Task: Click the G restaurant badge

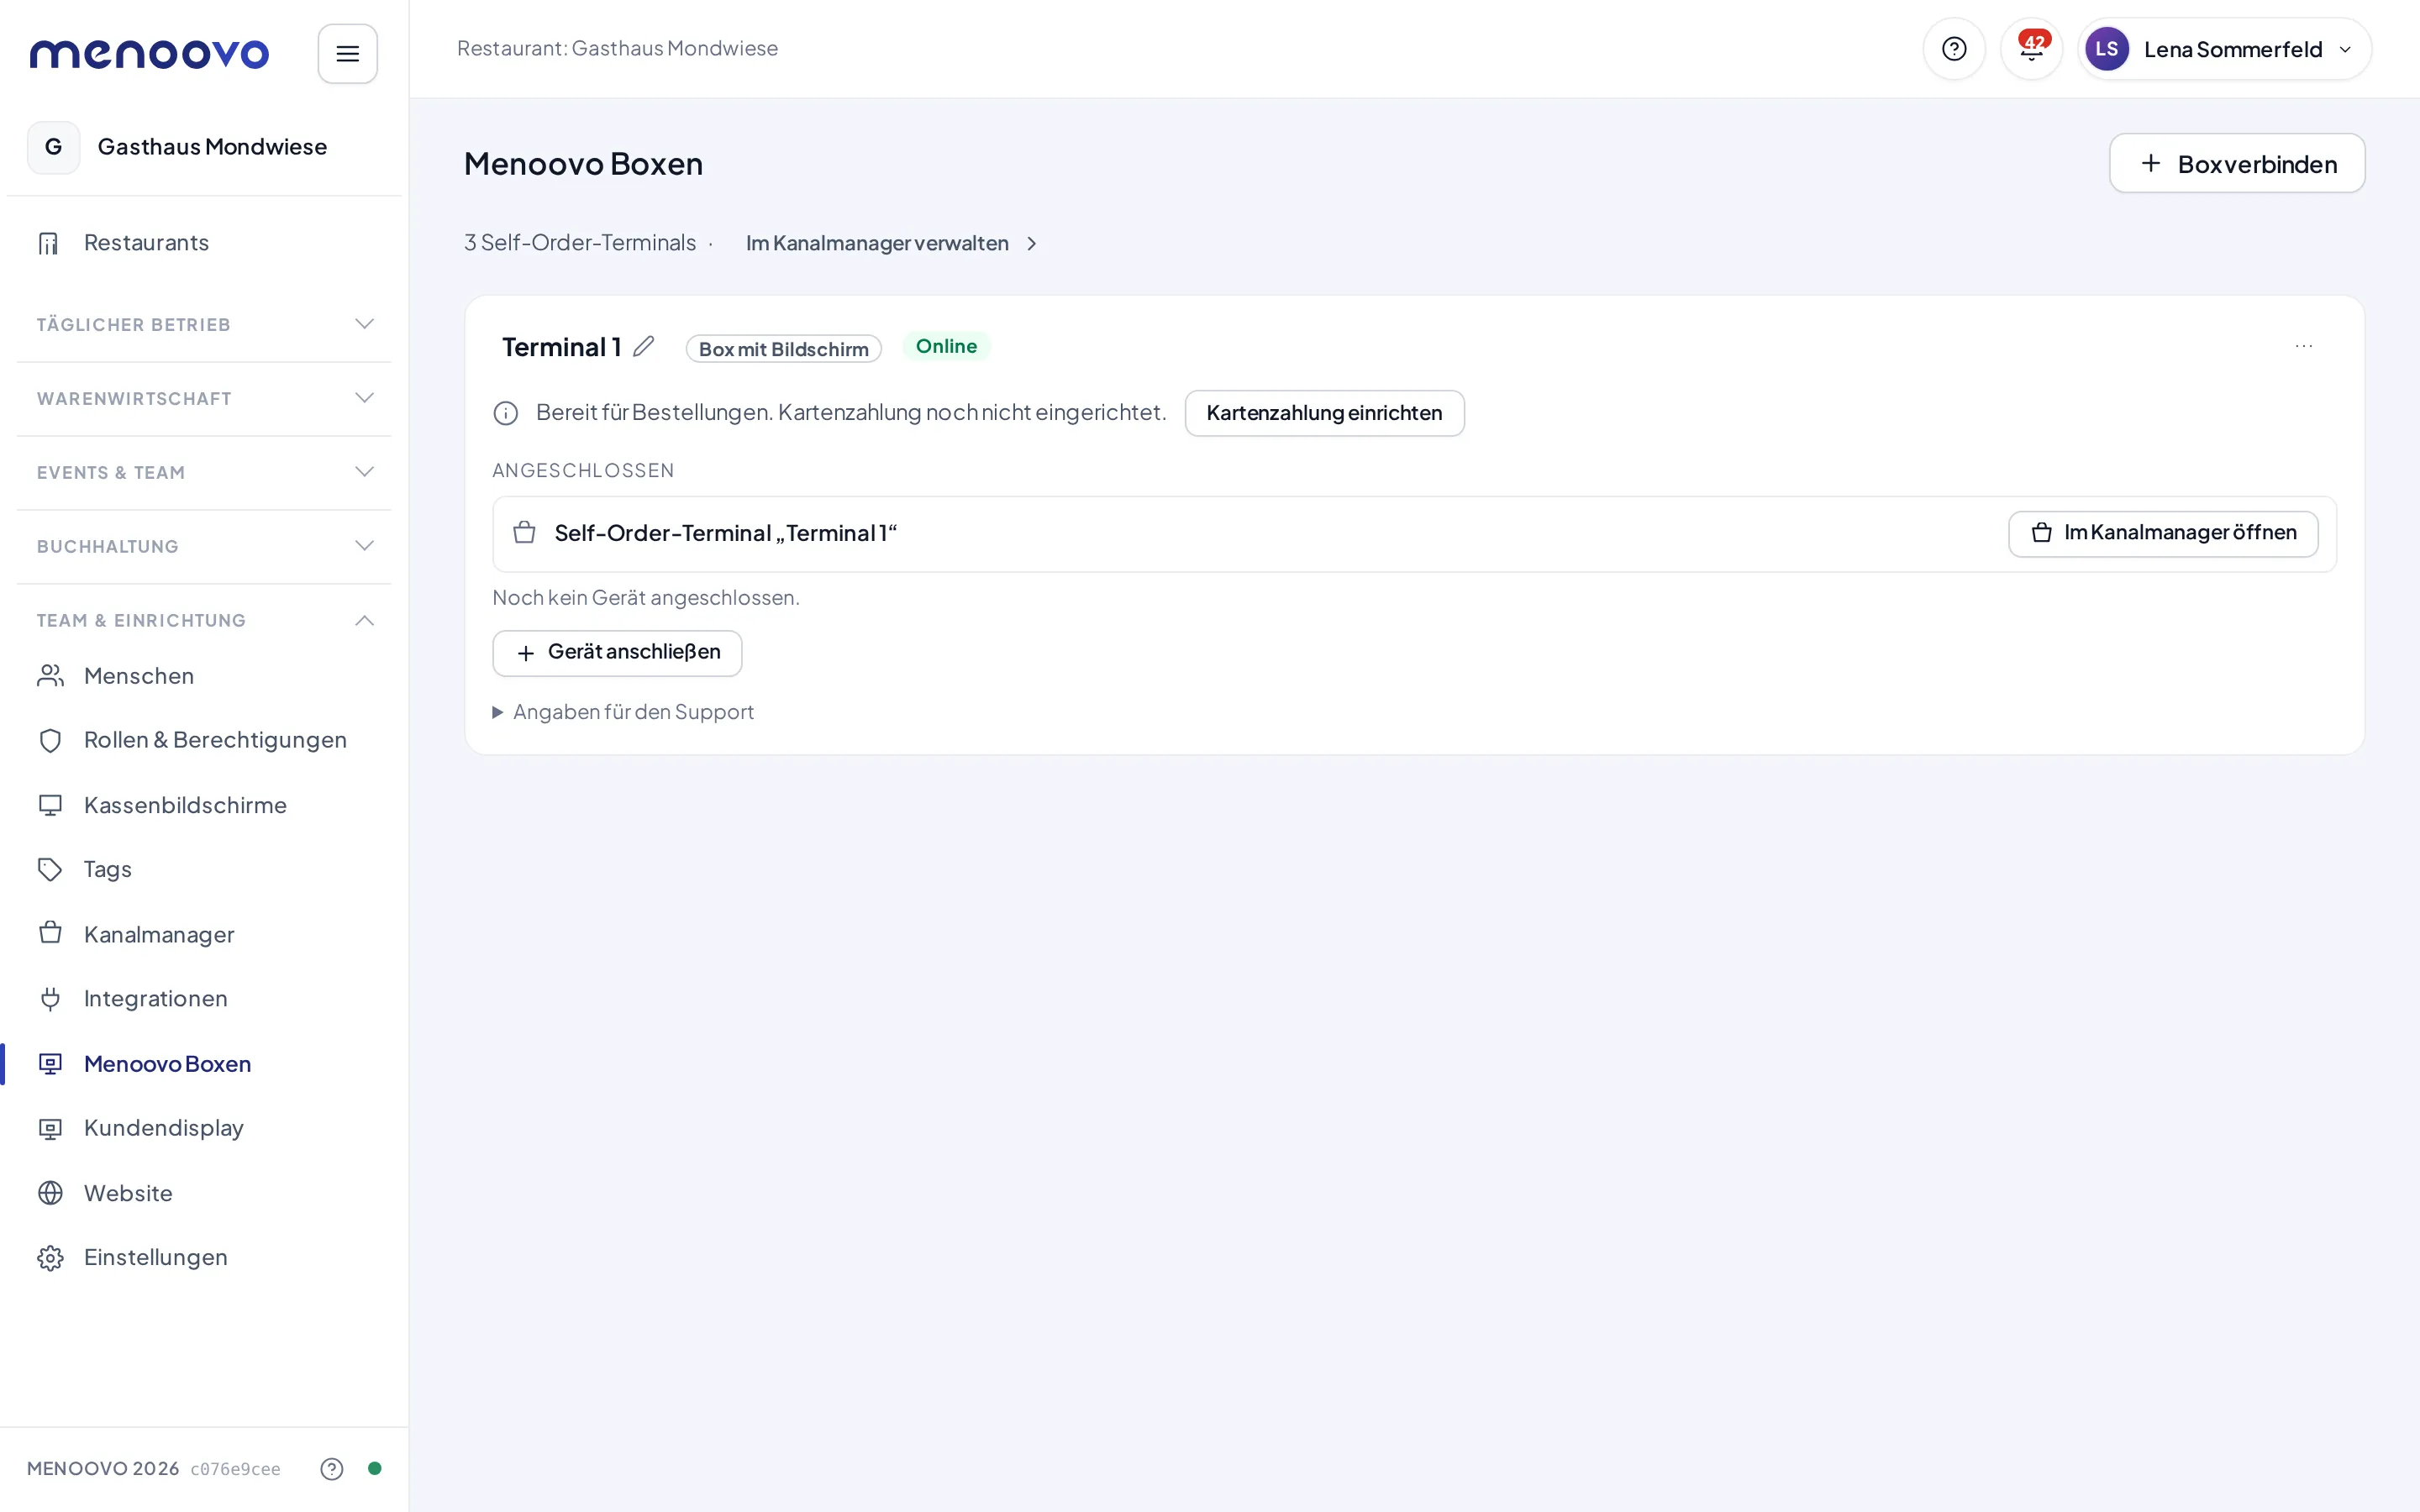Action: (53, 147)
